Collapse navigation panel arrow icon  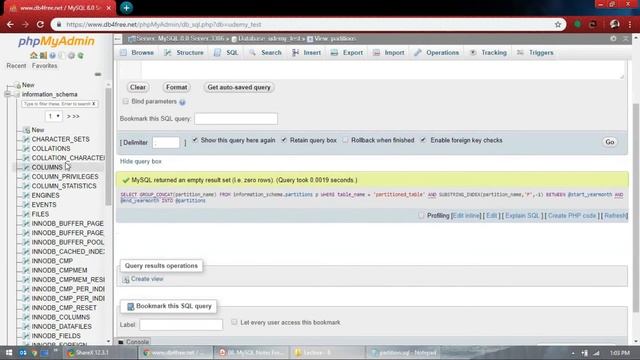point(118,39)
